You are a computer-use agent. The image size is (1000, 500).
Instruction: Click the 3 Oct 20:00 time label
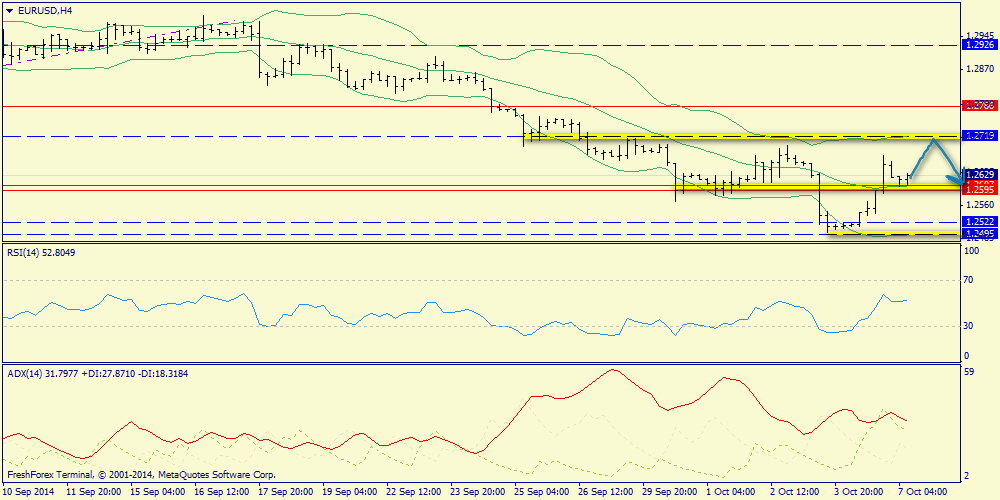859,492
